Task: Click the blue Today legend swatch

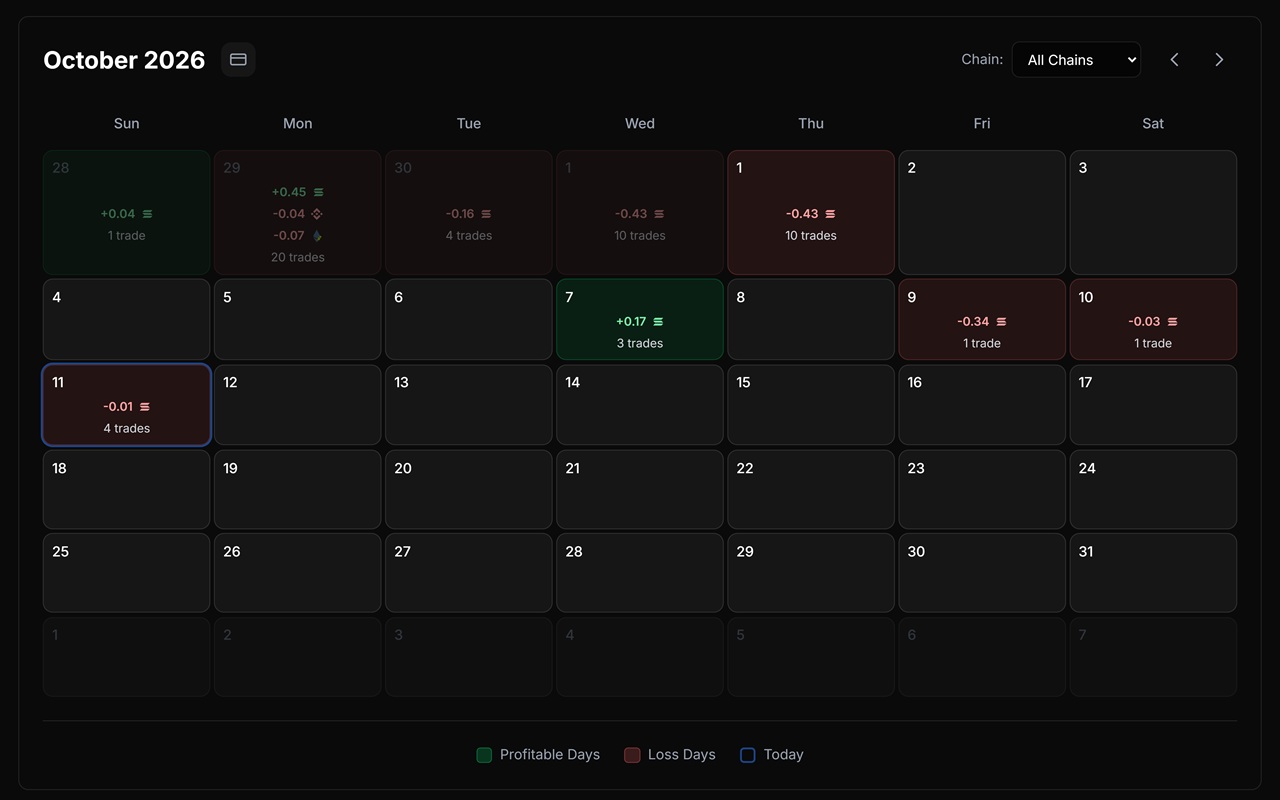Action: click(748, 755)
